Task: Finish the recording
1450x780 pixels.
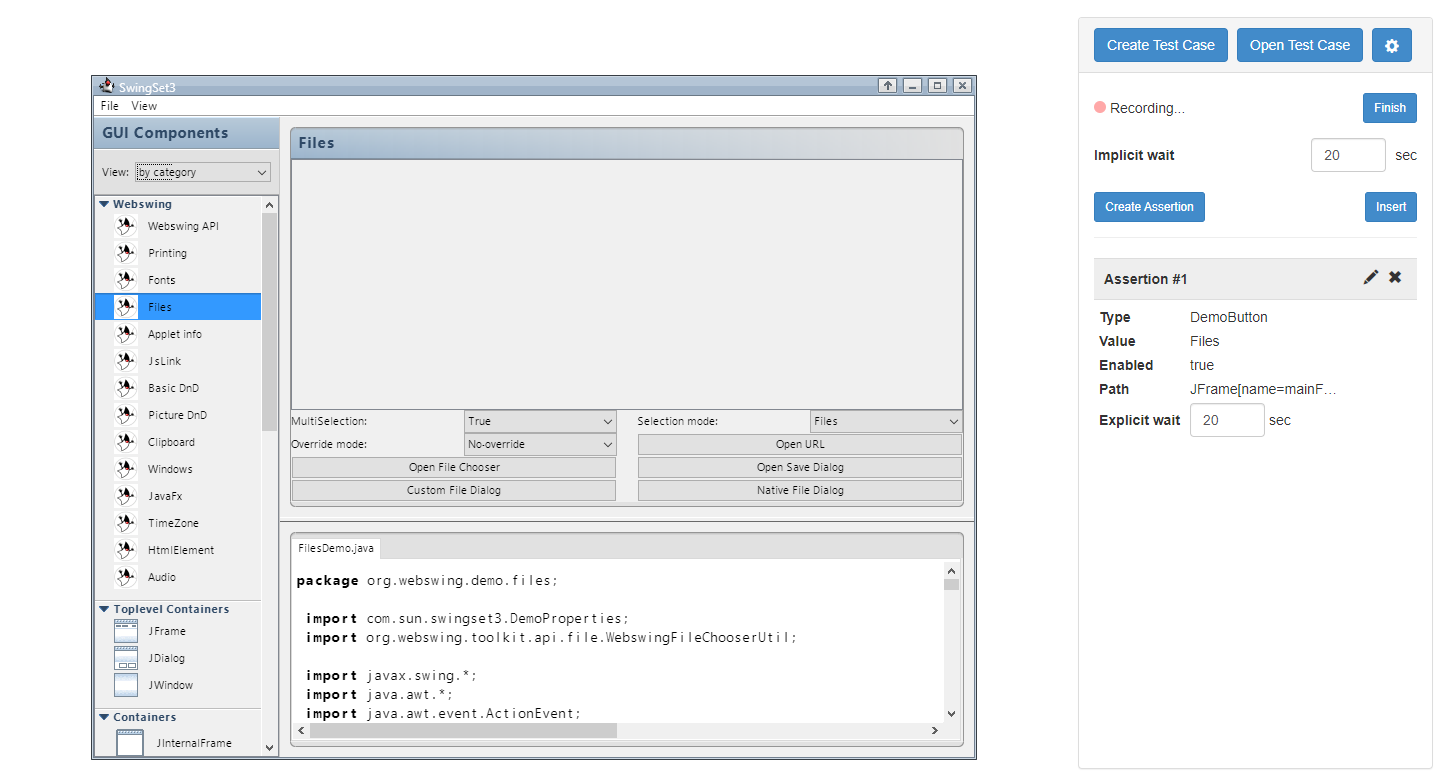Action: 1390,108
